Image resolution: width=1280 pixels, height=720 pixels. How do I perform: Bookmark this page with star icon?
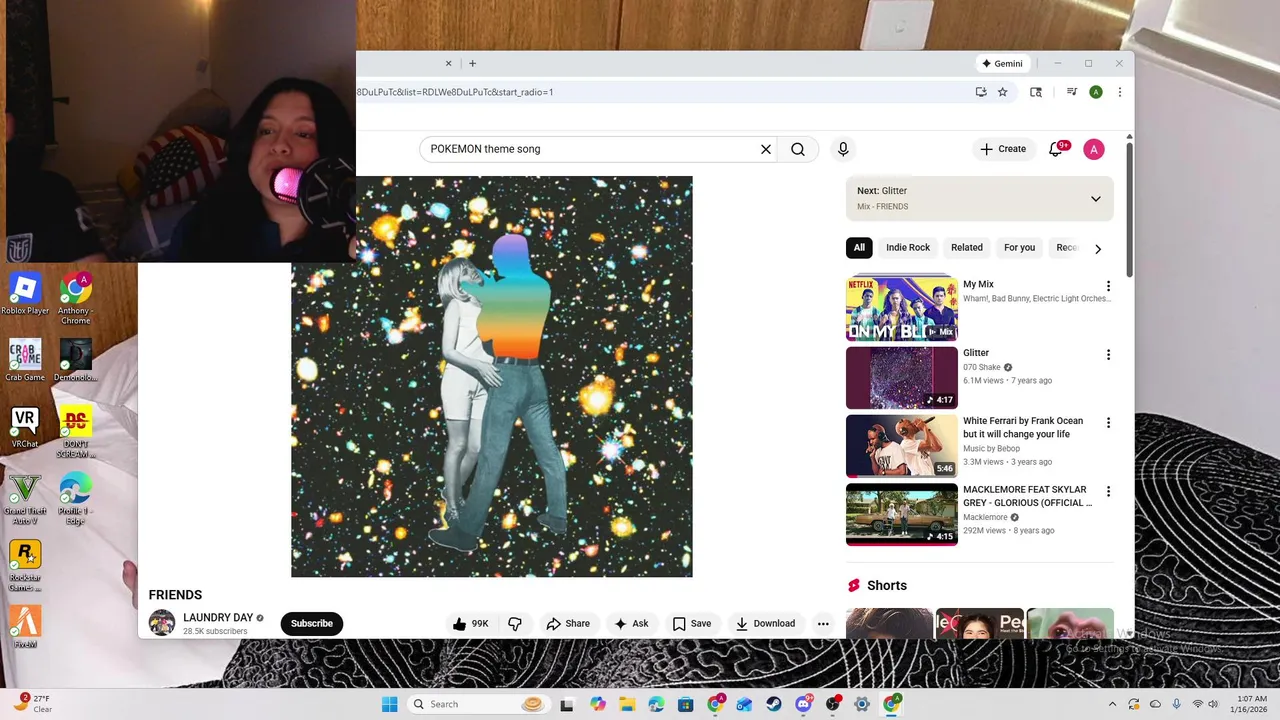pyautogui.click(x=1002, y=92)
